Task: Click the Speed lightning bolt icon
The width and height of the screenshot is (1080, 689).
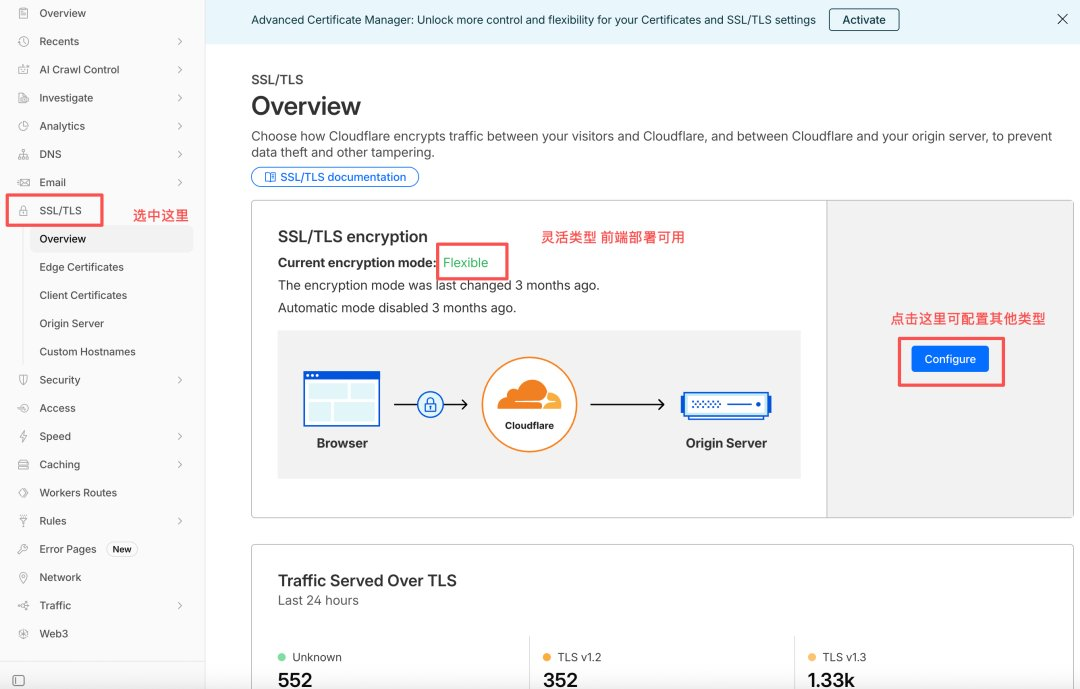Action: pos(23,436)
